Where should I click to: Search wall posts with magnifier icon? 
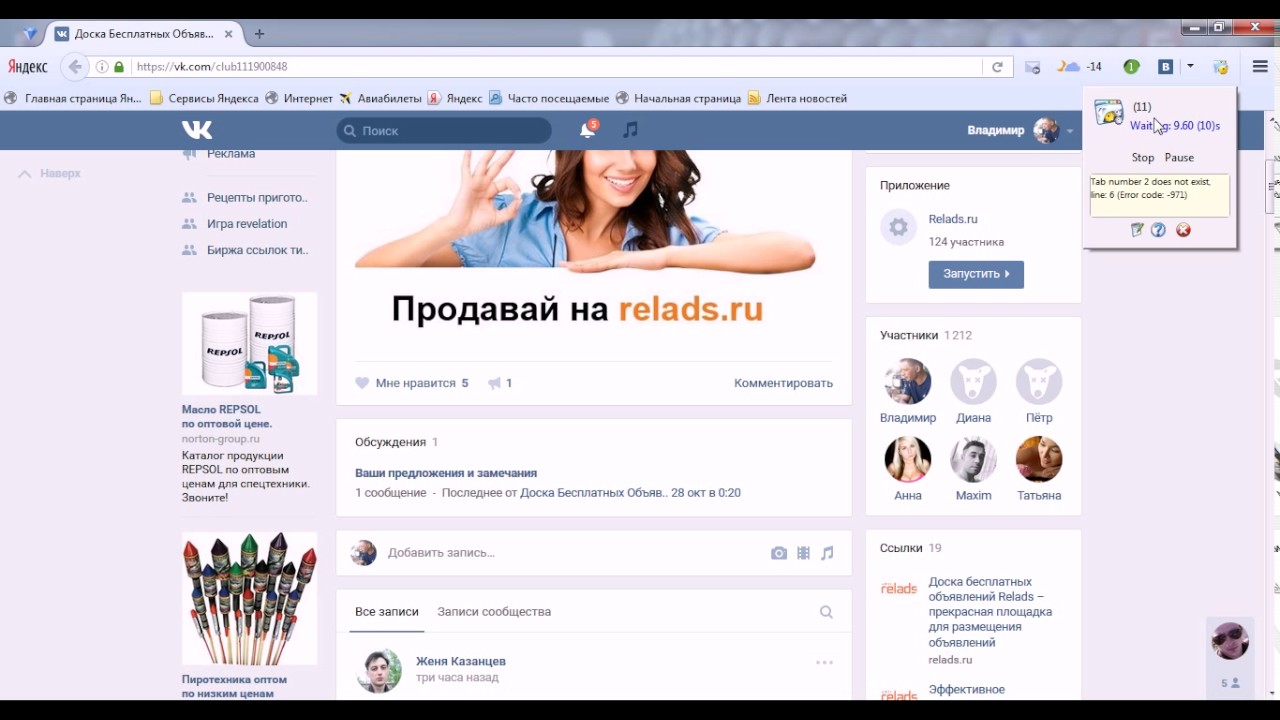pos(826,612)
